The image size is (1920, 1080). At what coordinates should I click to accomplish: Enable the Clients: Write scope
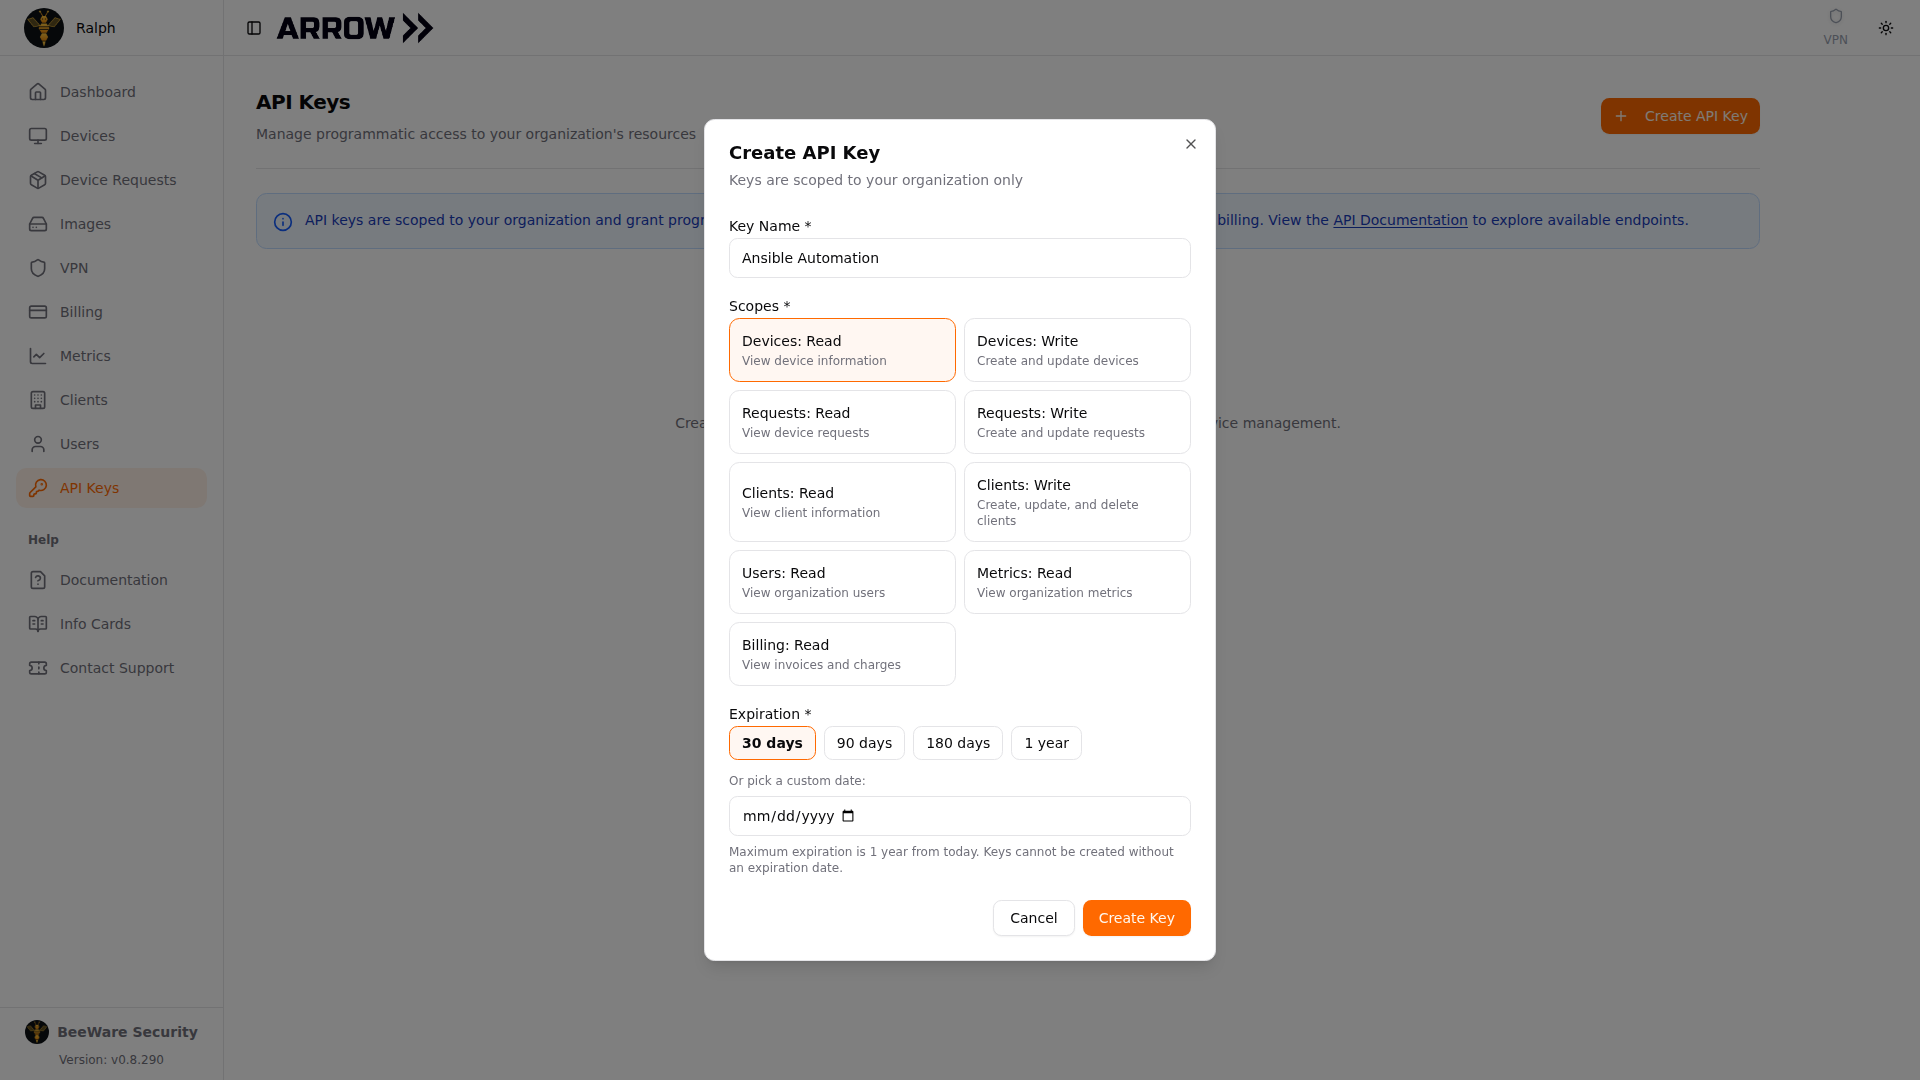[x=1077, y=502]
